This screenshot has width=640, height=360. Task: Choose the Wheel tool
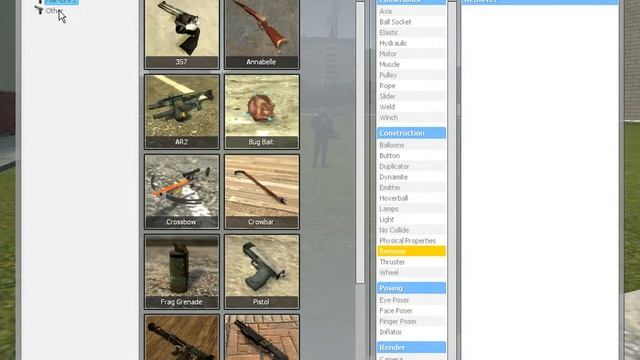pyautogui.click(x=411, y=273)
